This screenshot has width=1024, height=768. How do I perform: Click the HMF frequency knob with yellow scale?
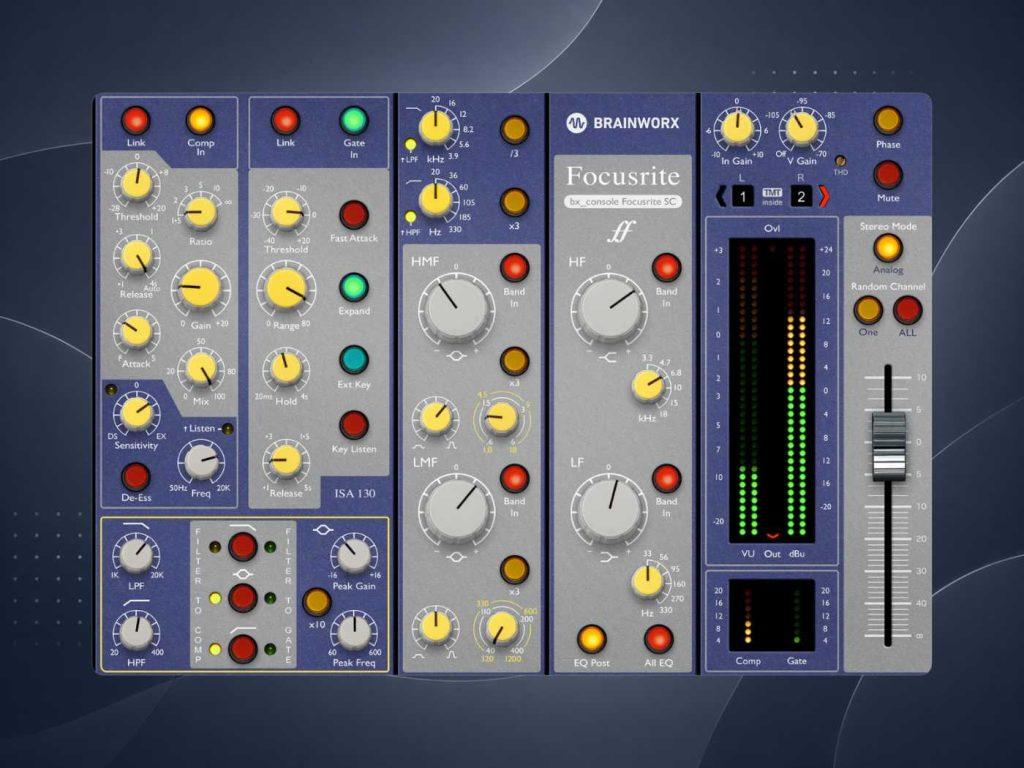pos(501,418)
